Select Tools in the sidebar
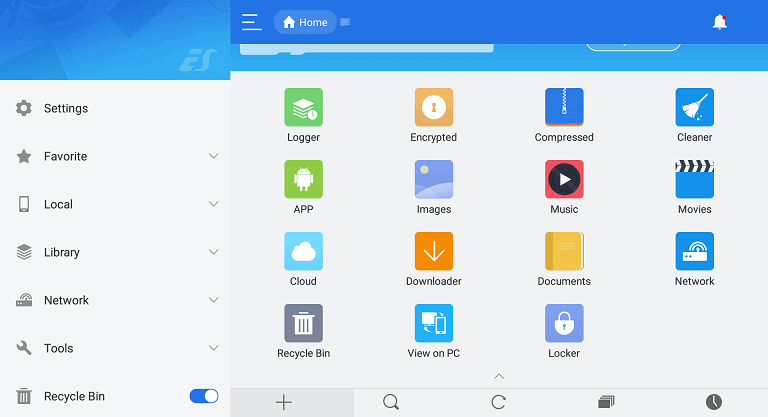 coord(59,348)
